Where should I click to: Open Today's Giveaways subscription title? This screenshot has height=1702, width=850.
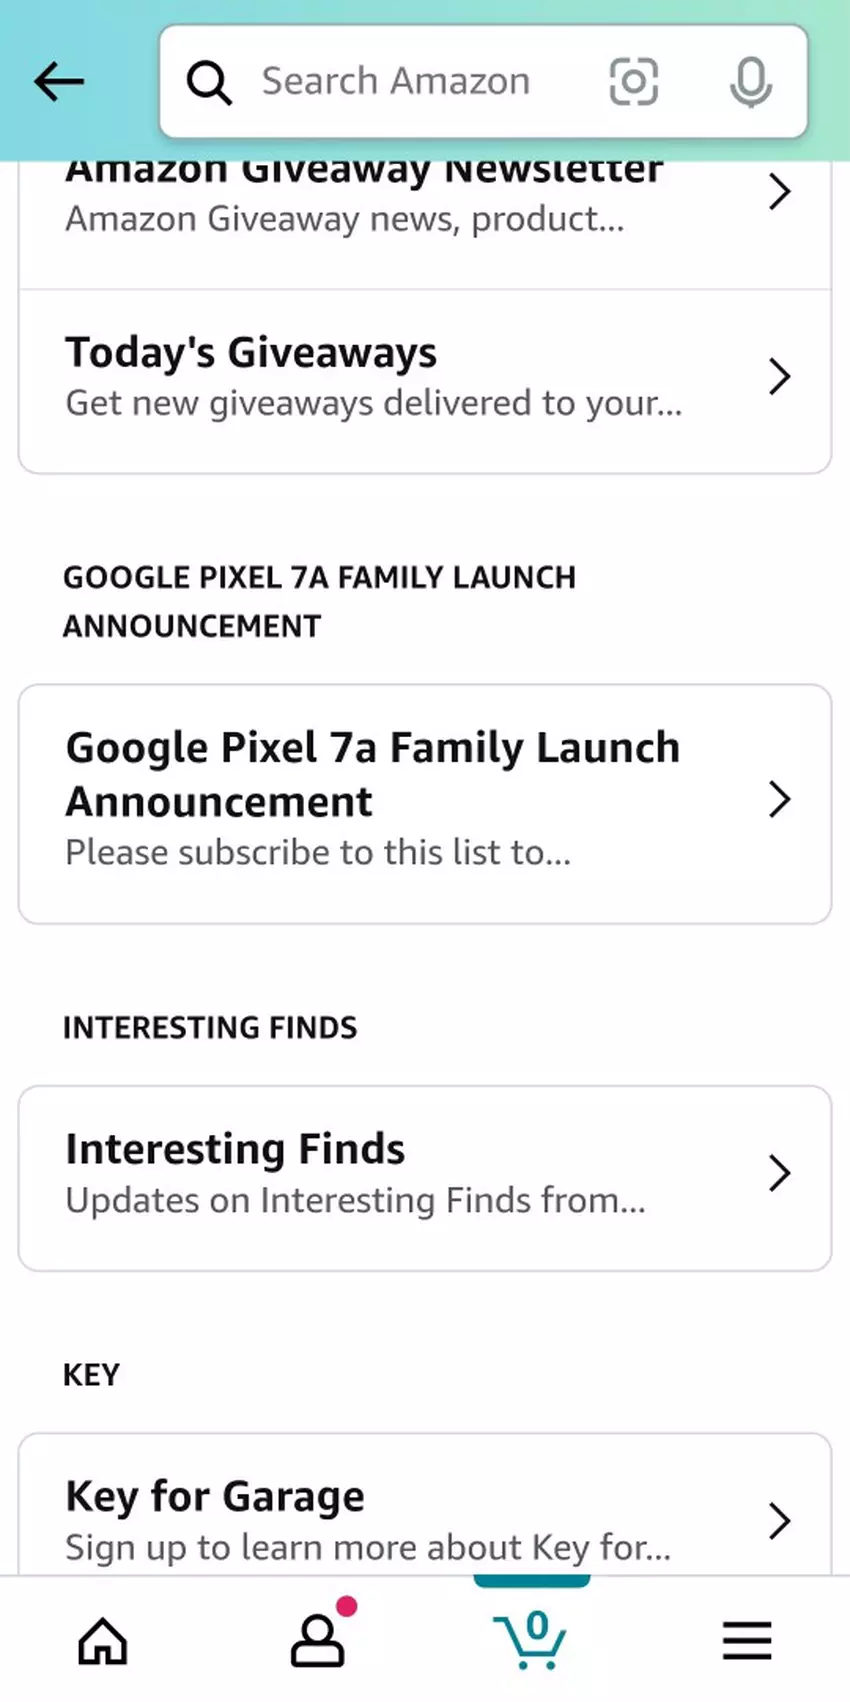pos(251,353)
